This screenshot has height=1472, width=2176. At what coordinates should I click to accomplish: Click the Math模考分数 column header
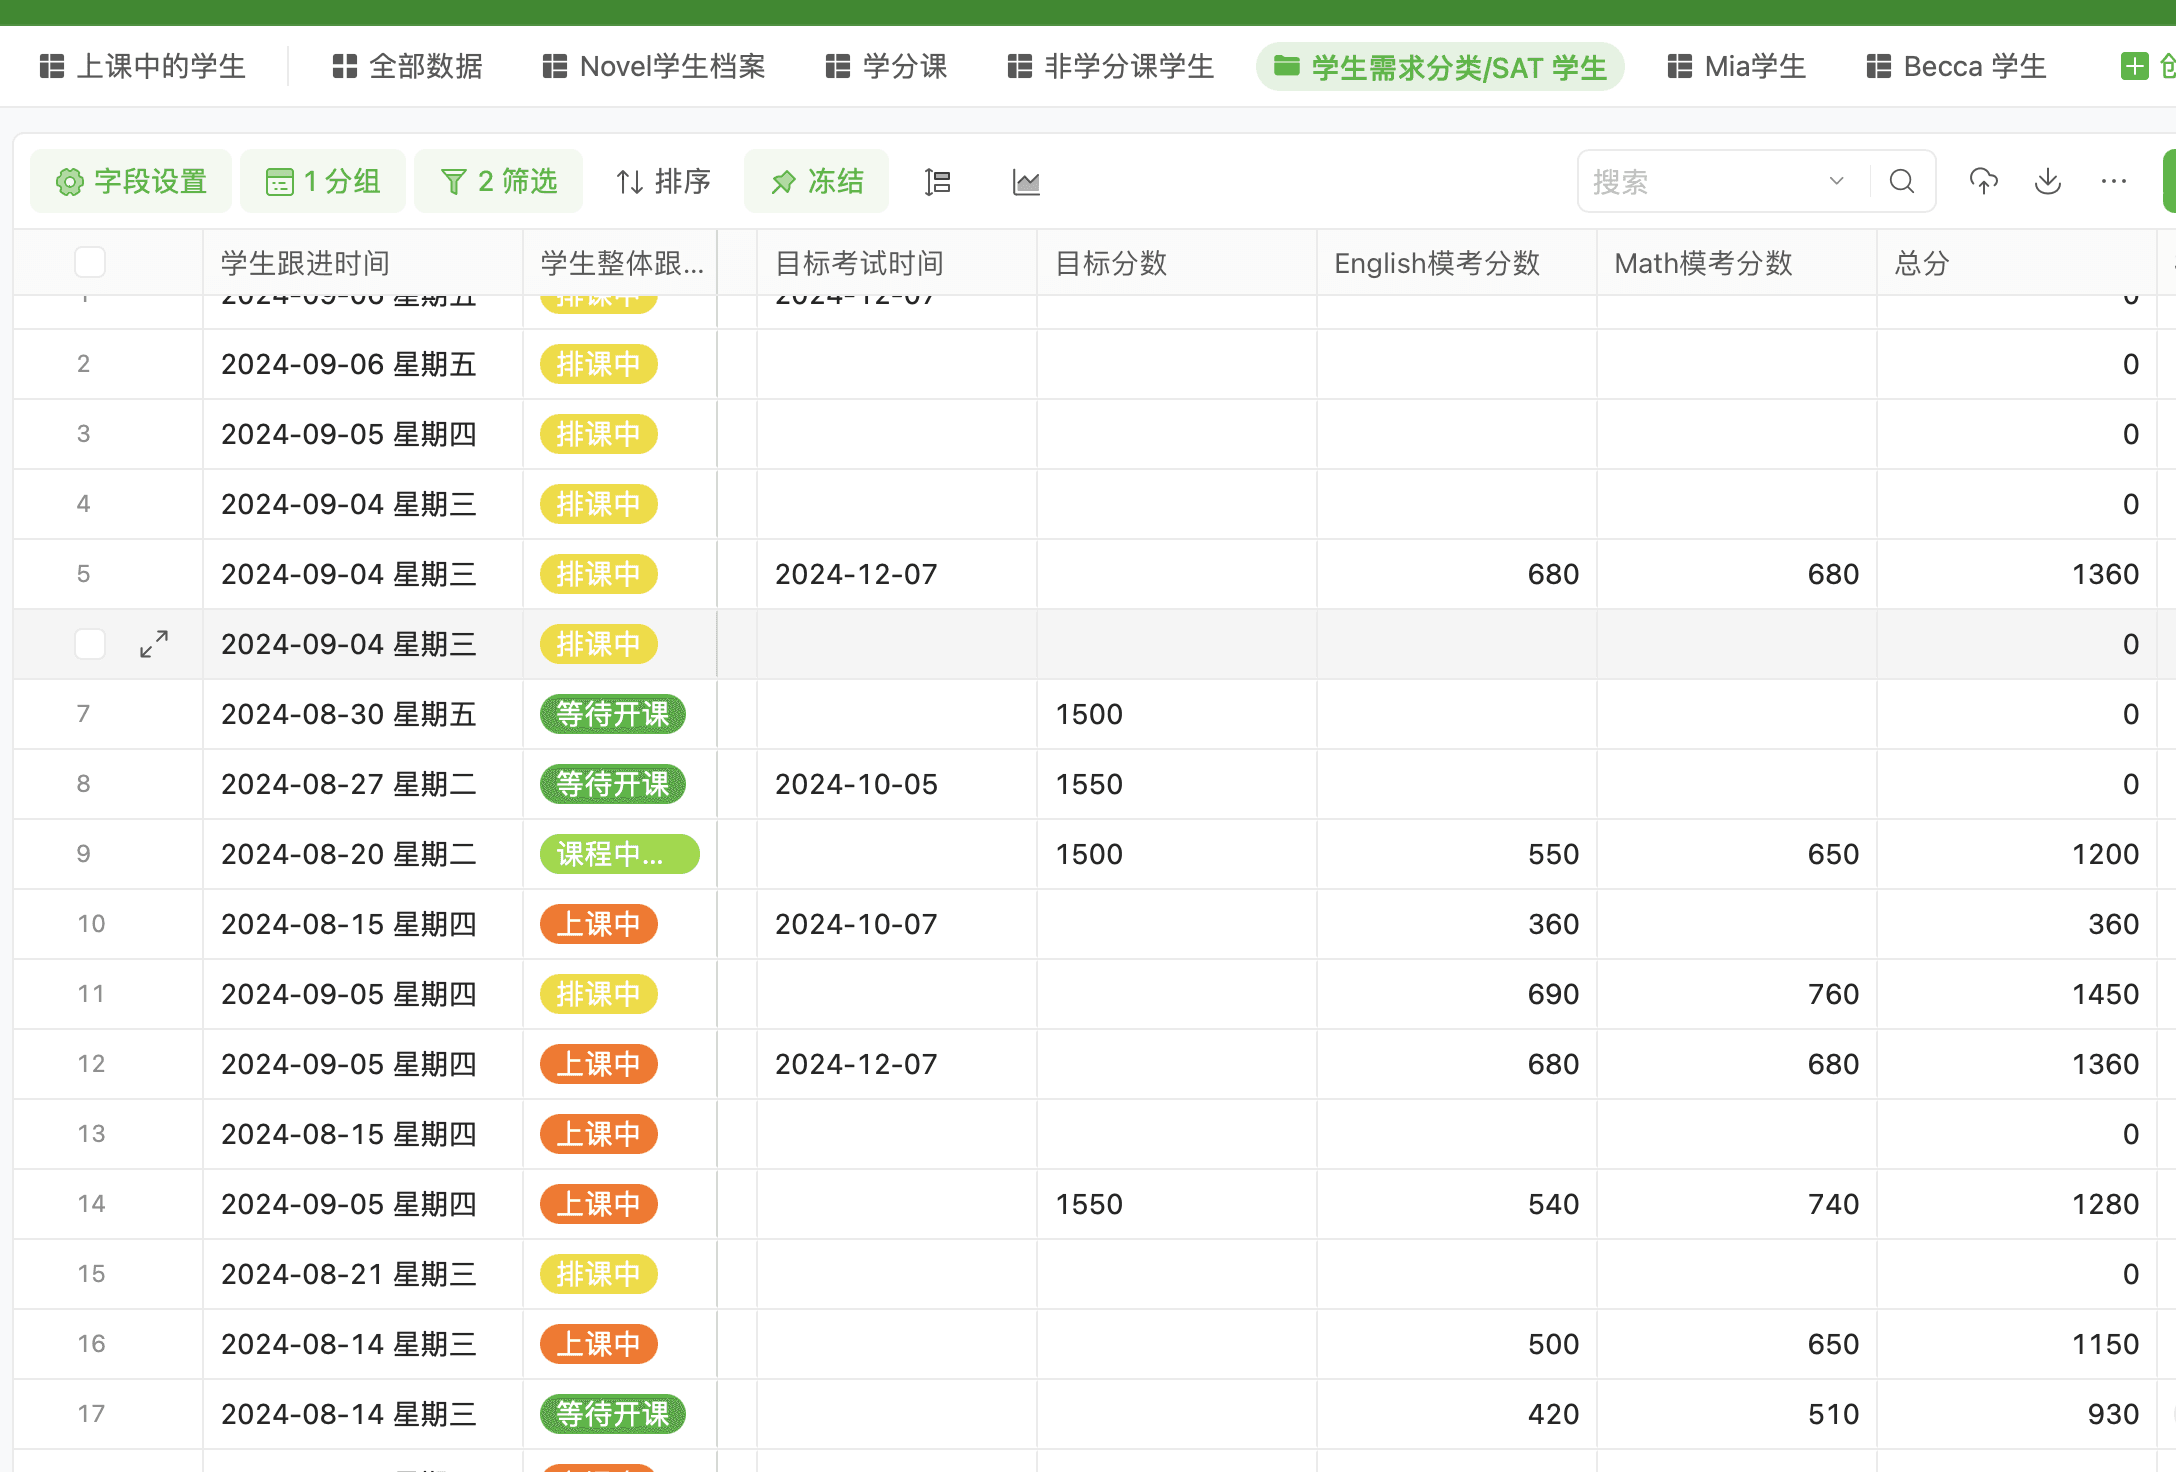coord(1737,263)
